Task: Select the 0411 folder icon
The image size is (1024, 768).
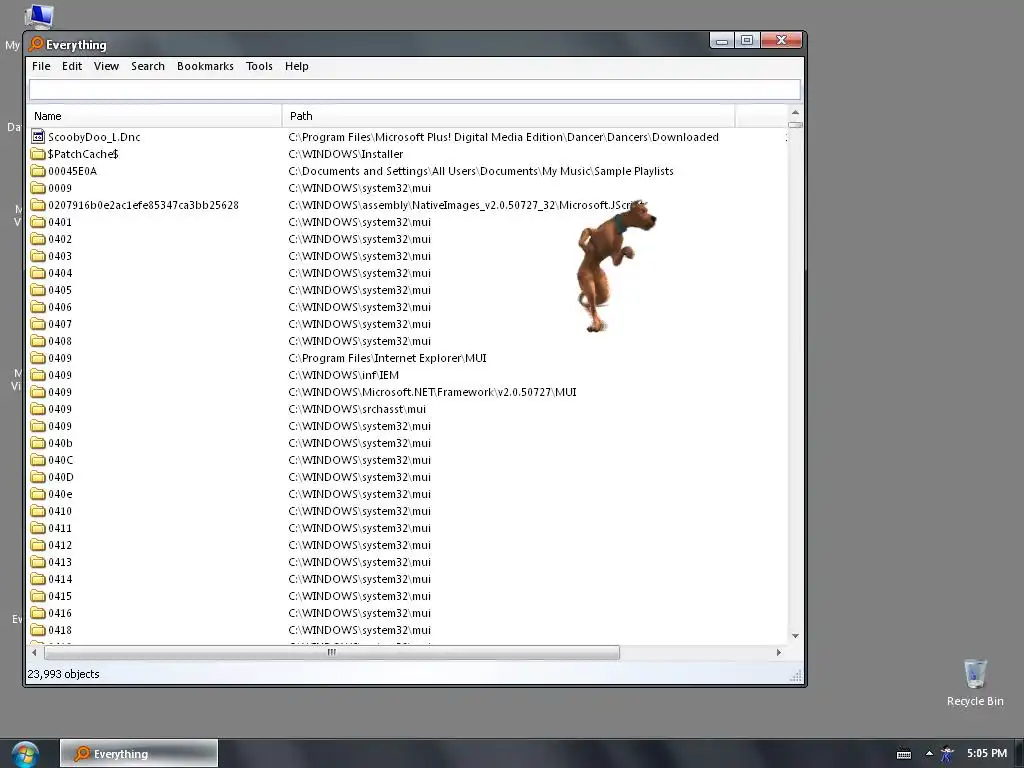Action: point(38,528)
